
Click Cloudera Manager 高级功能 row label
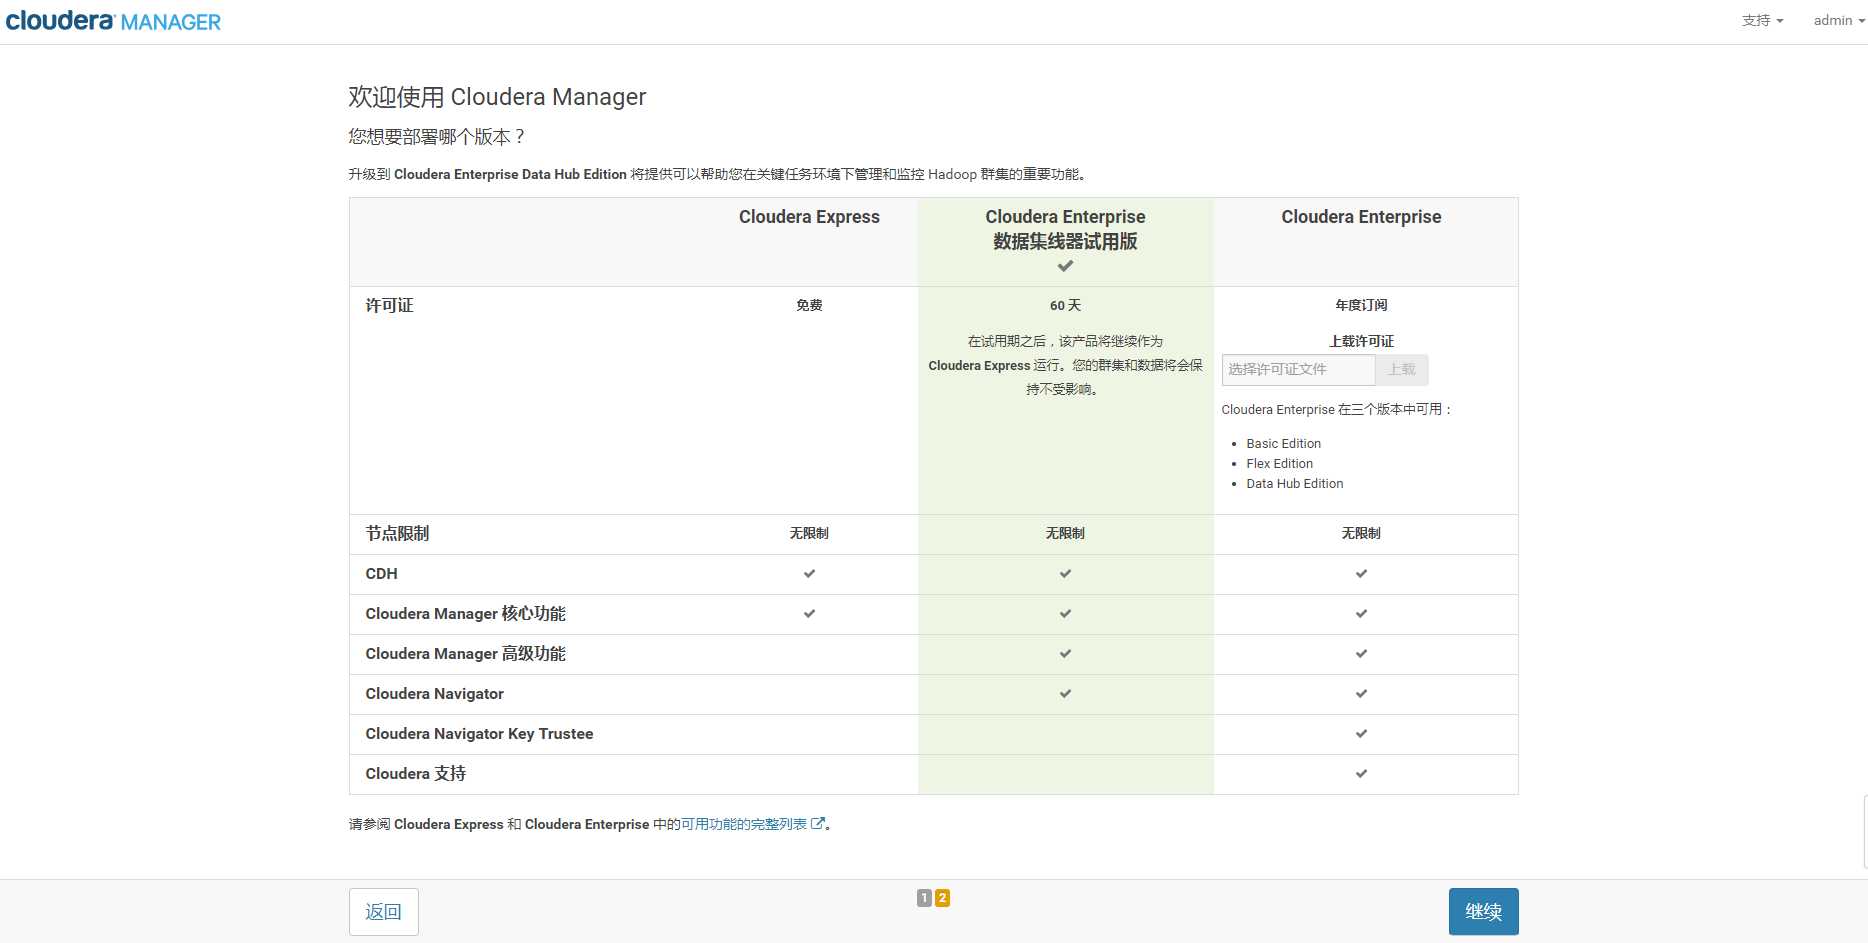tap(465, 654)
